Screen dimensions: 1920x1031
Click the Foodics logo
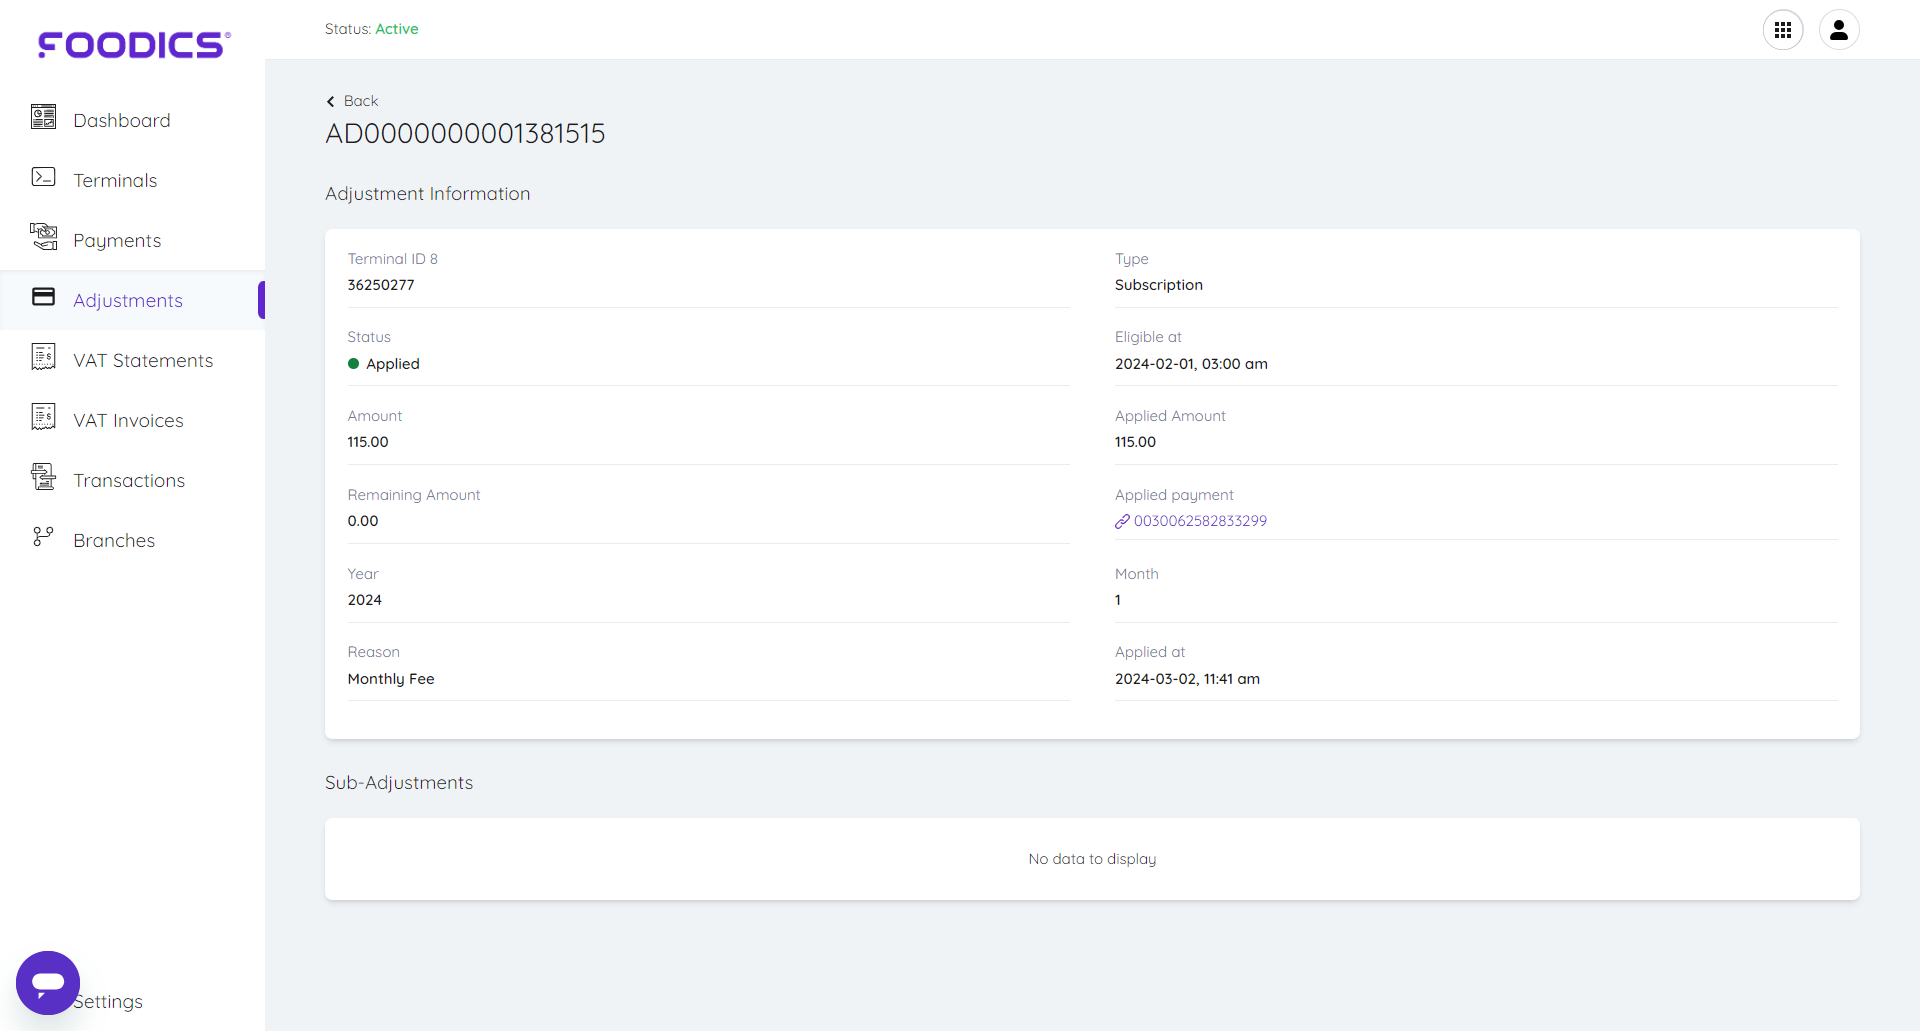(134, 45)
